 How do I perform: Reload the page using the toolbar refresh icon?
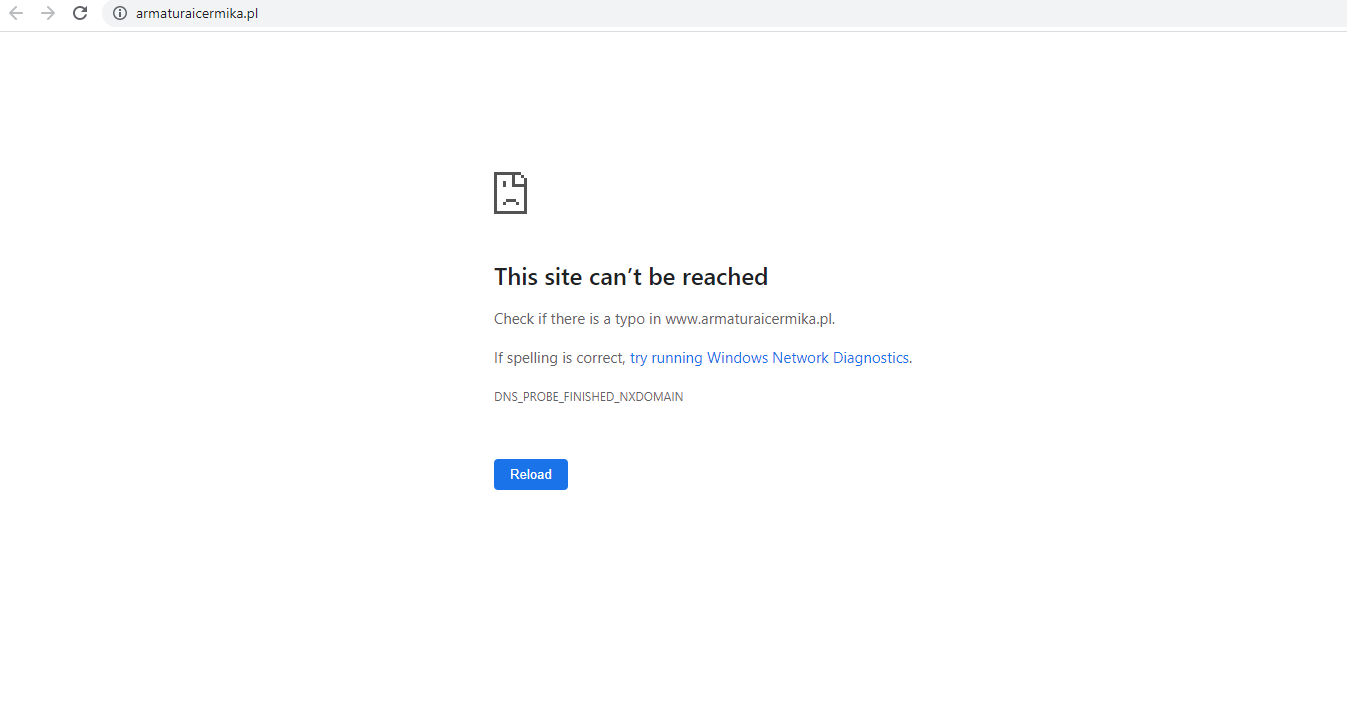(x=80, y=14)
